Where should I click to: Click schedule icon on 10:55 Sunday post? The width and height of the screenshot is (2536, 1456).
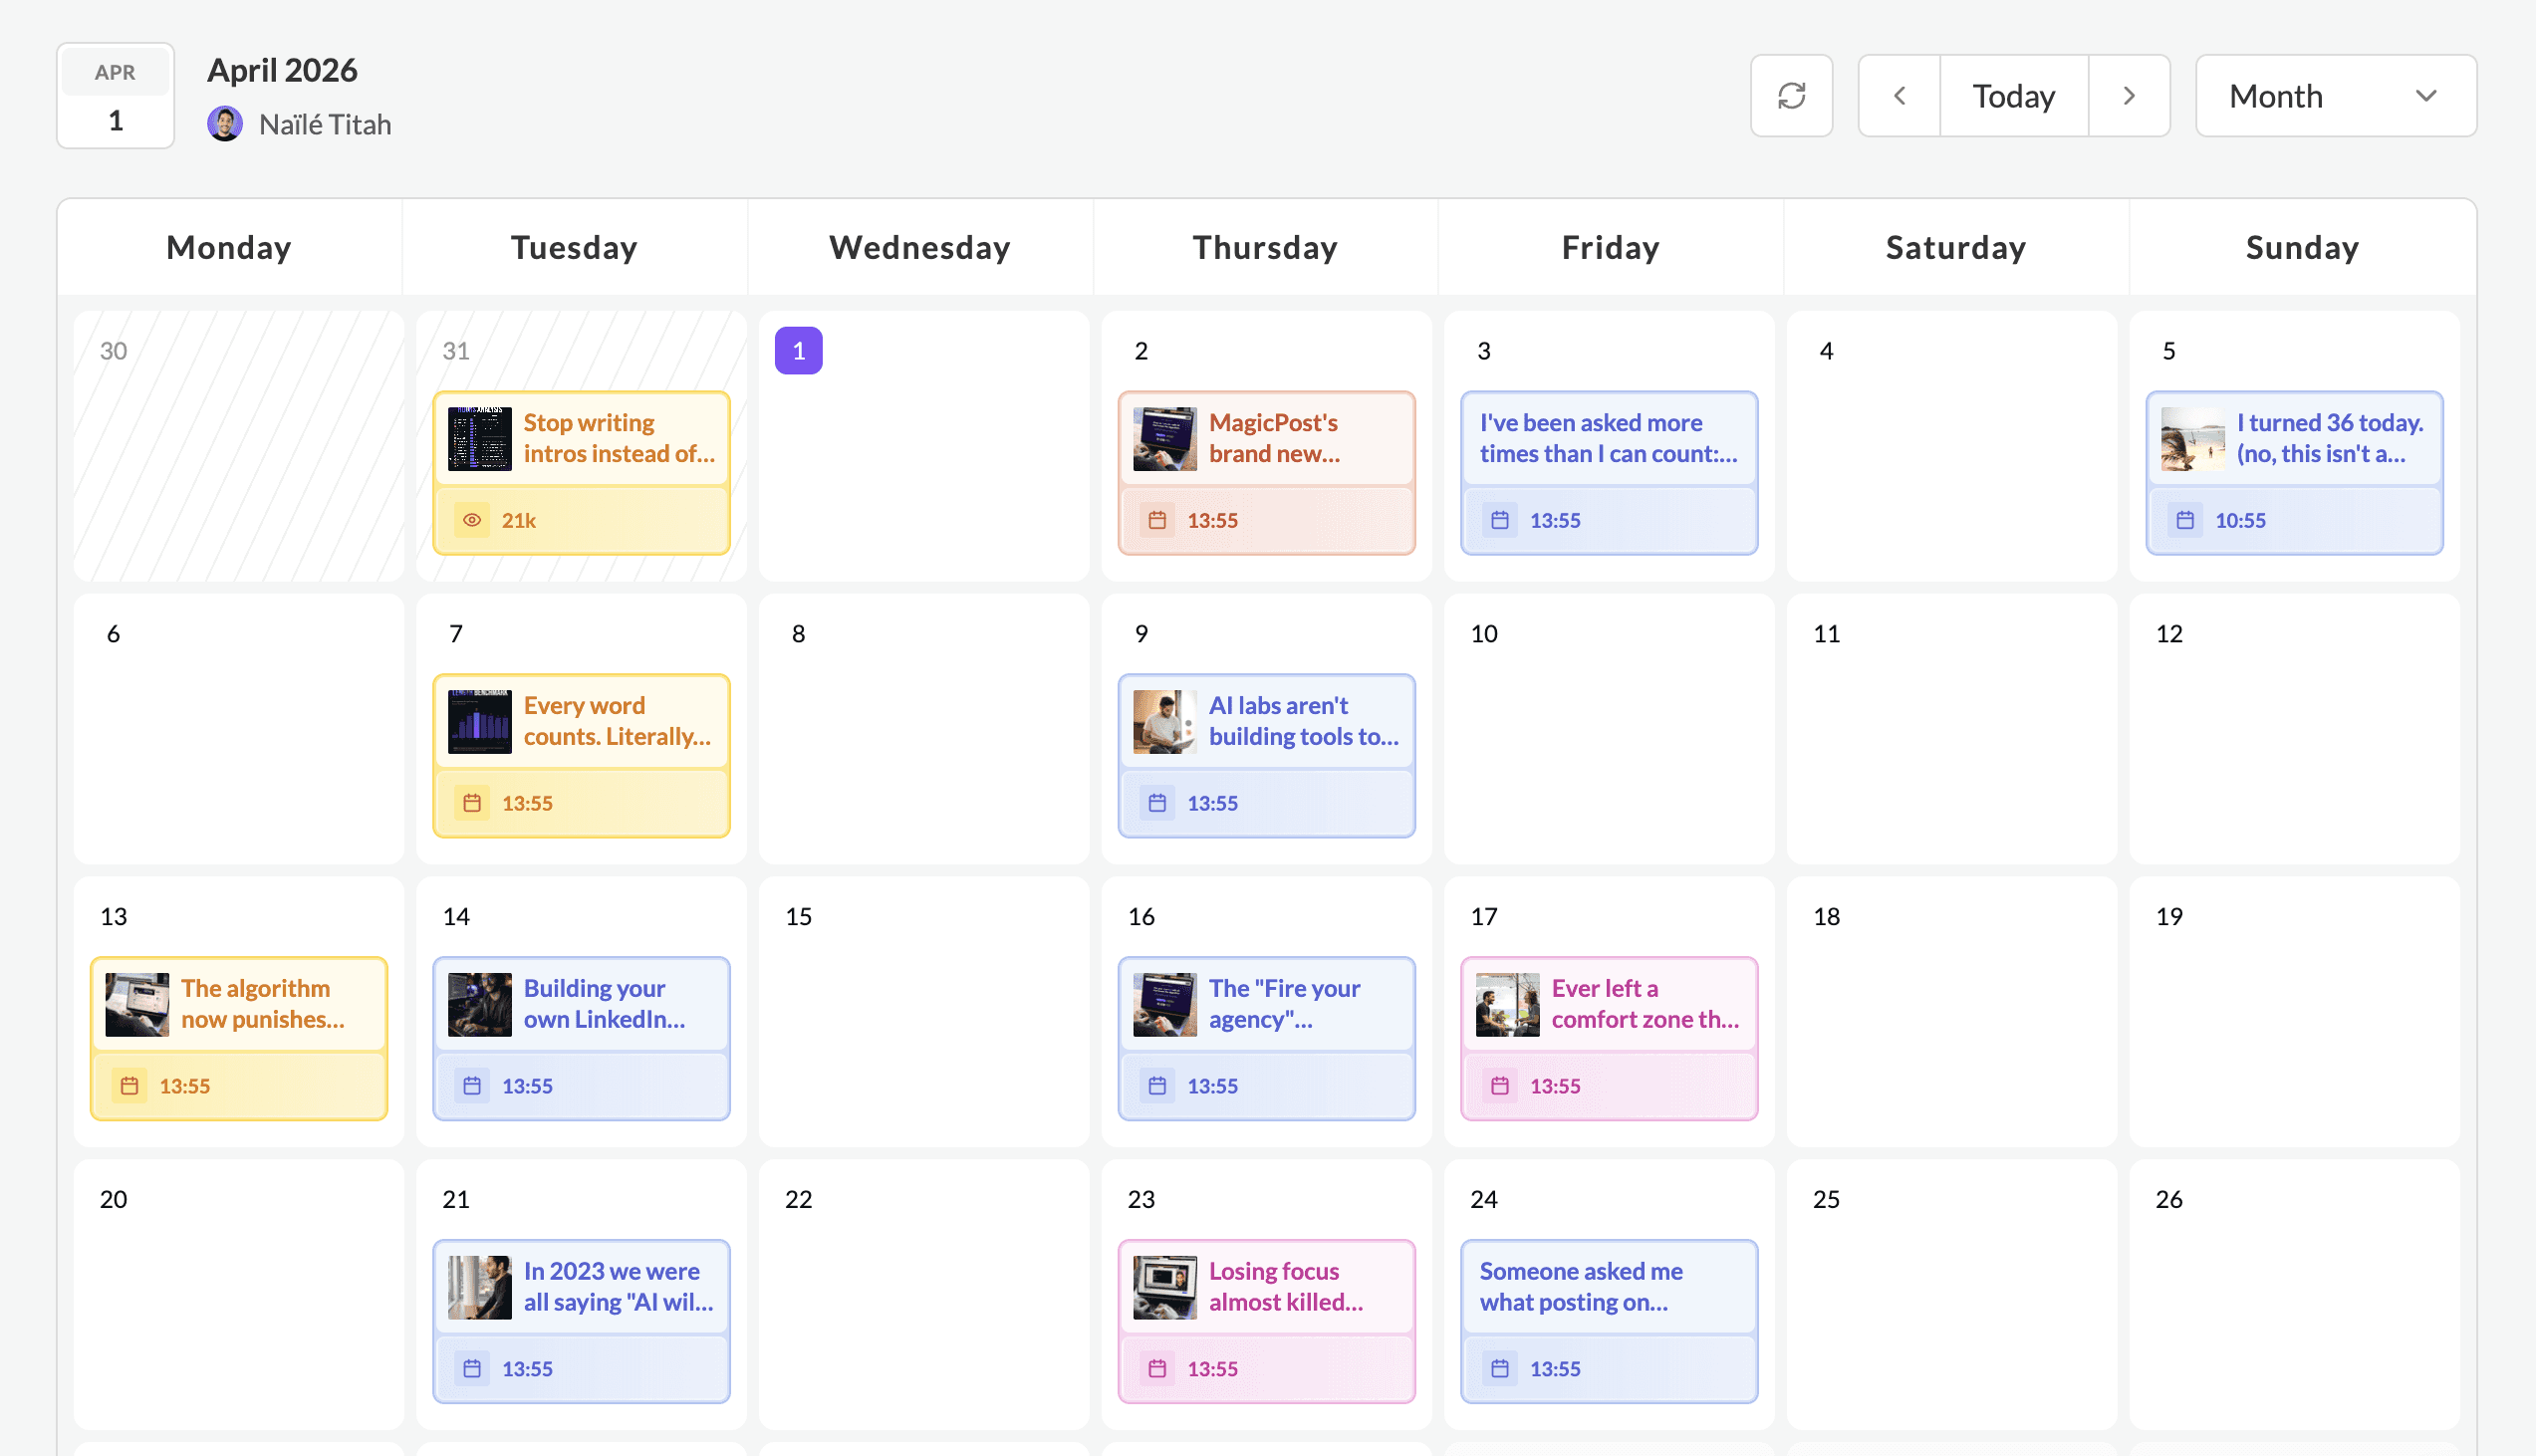[2185, 520]
